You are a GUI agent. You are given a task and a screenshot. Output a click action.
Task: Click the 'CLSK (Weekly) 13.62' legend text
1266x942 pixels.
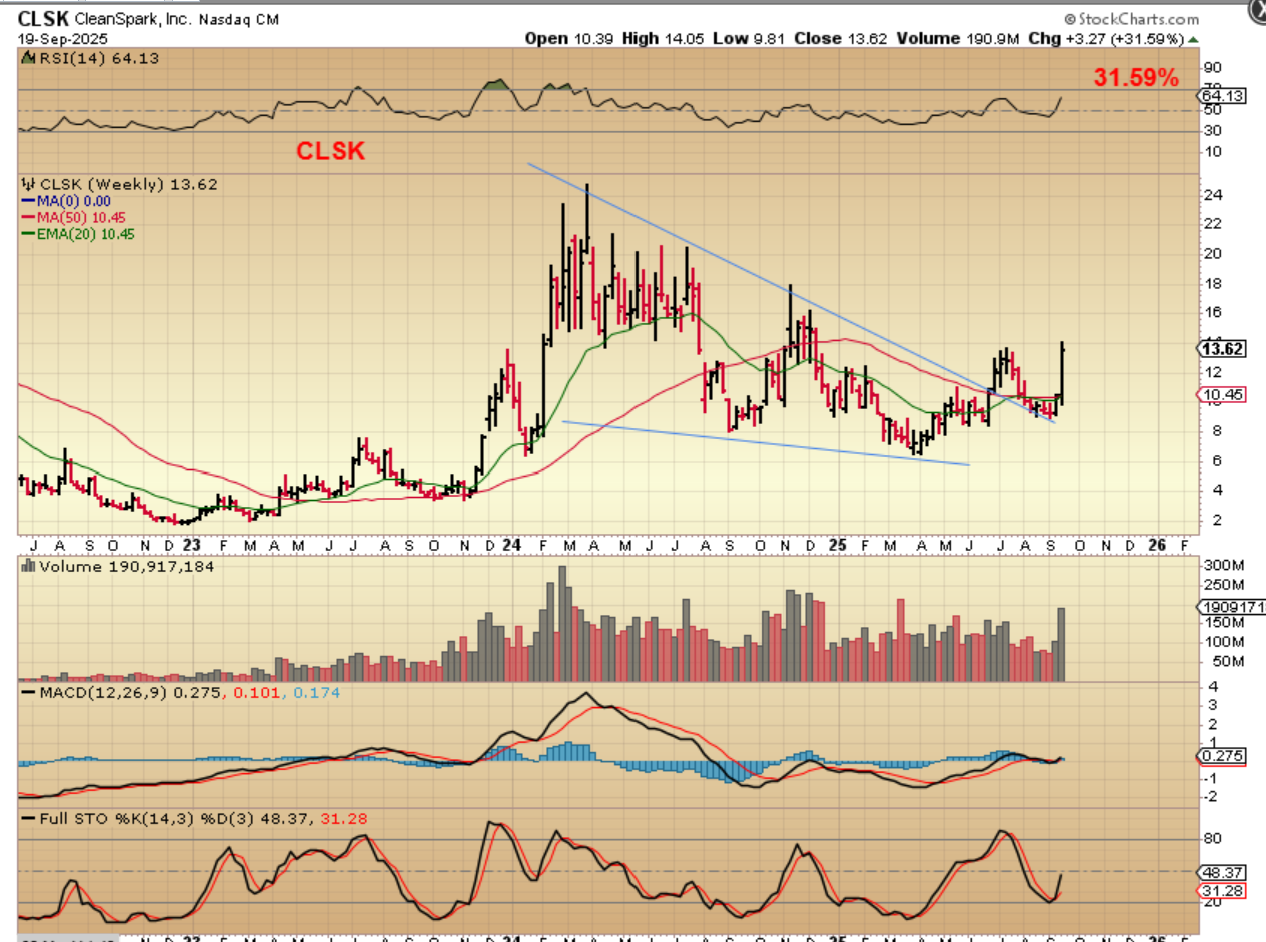tap(127, 184)
